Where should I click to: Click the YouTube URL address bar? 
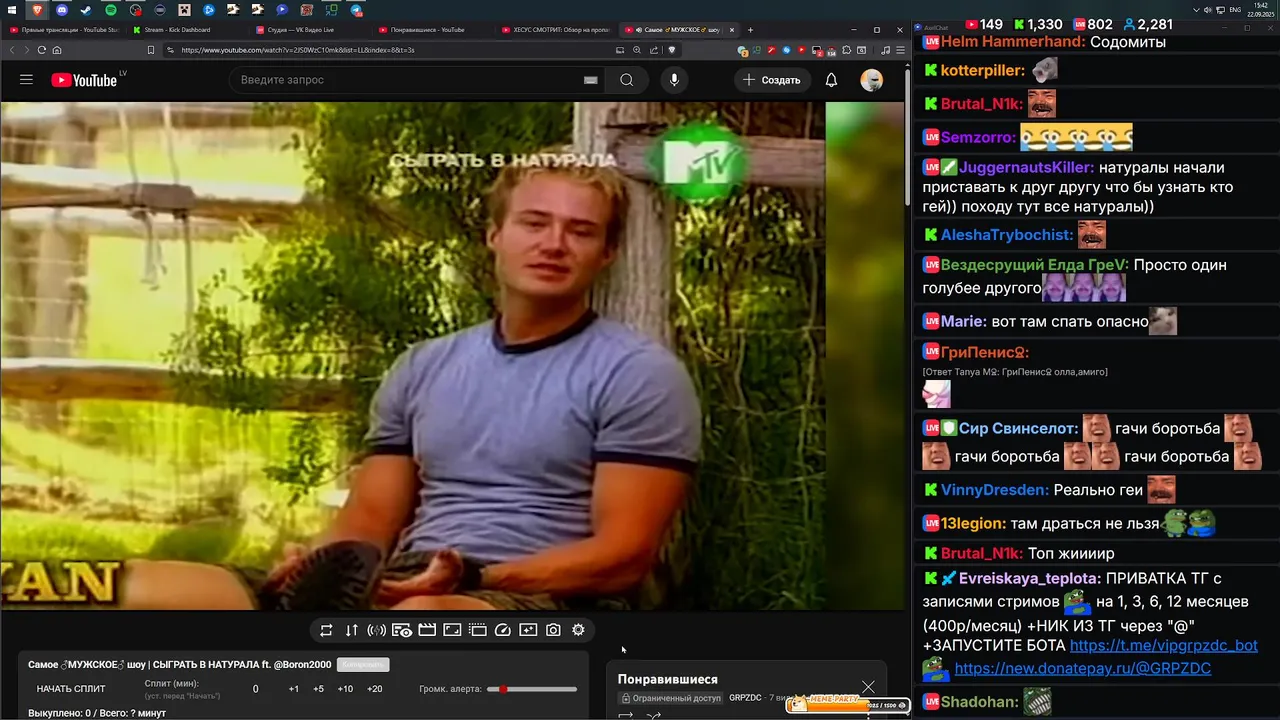pos(390,50)
